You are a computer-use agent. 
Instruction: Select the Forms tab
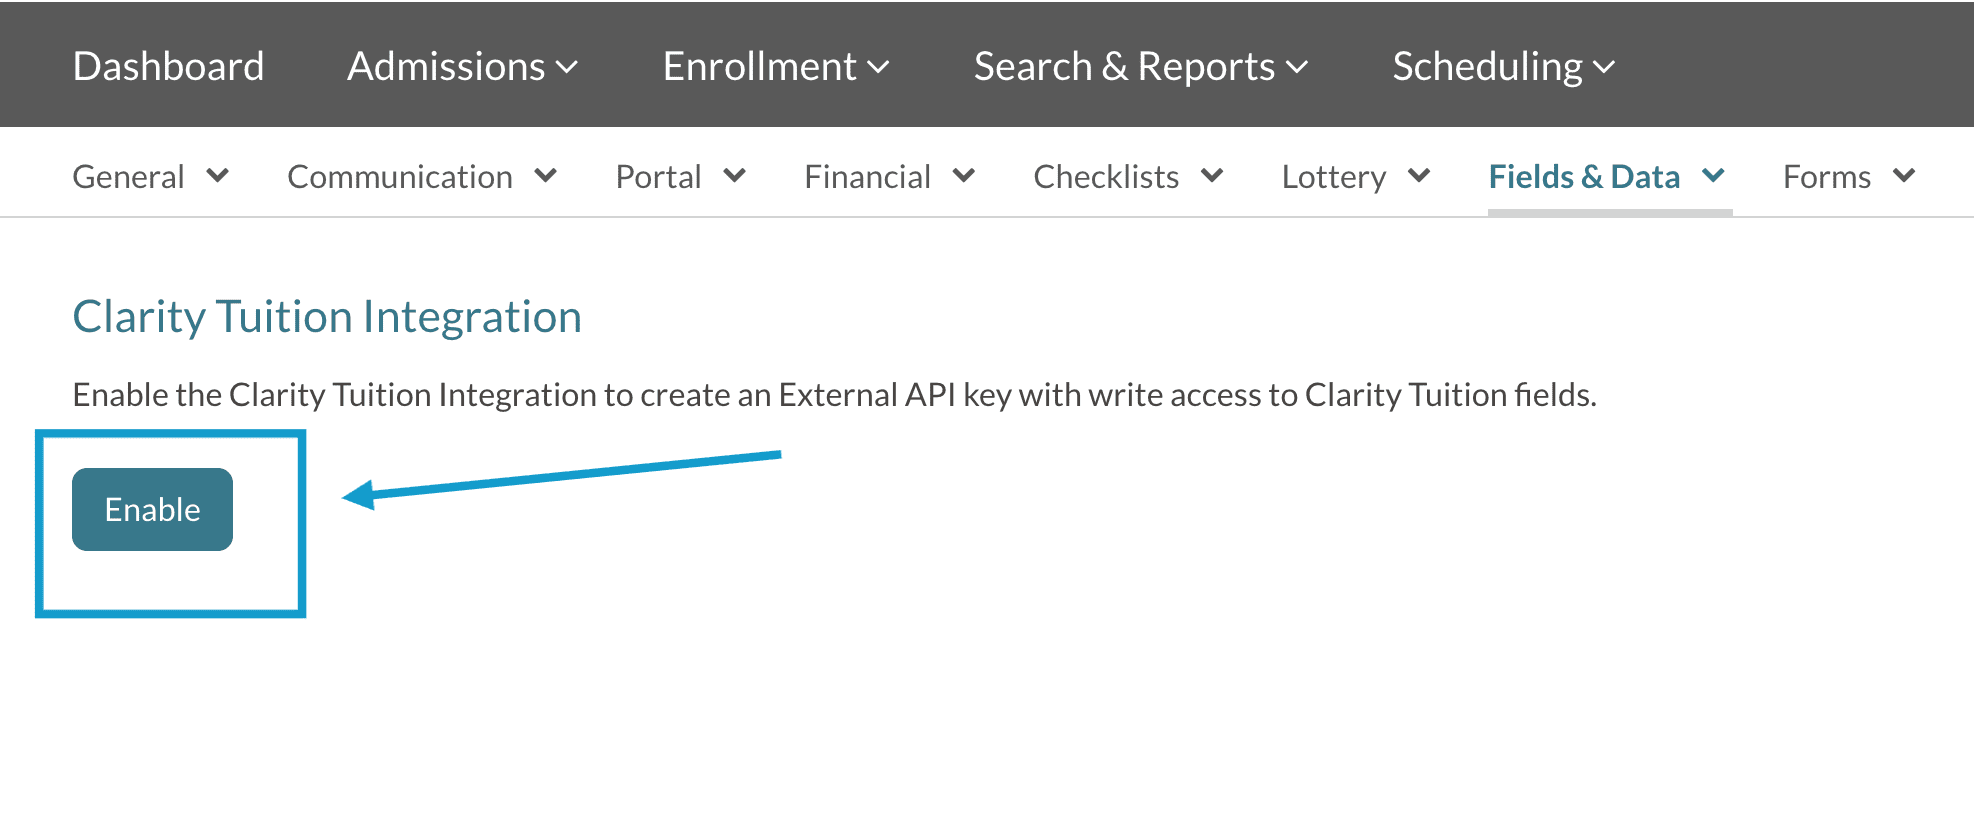(x=1827, y=176)
